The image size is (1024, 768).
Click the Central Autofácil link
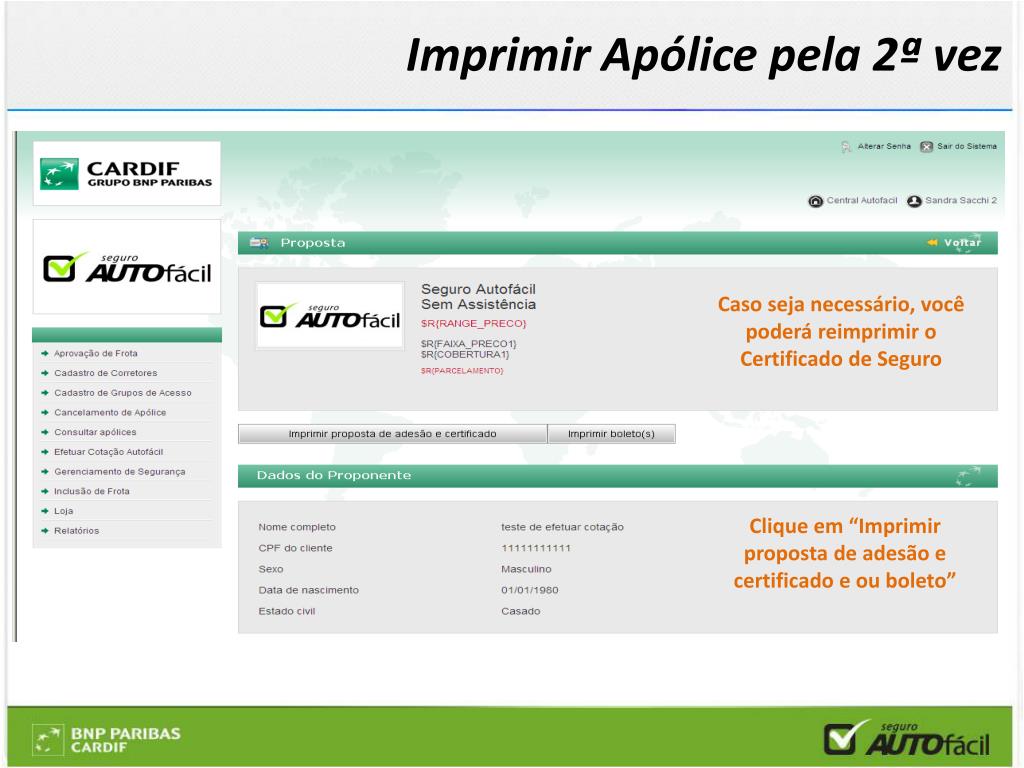point(862,200)
